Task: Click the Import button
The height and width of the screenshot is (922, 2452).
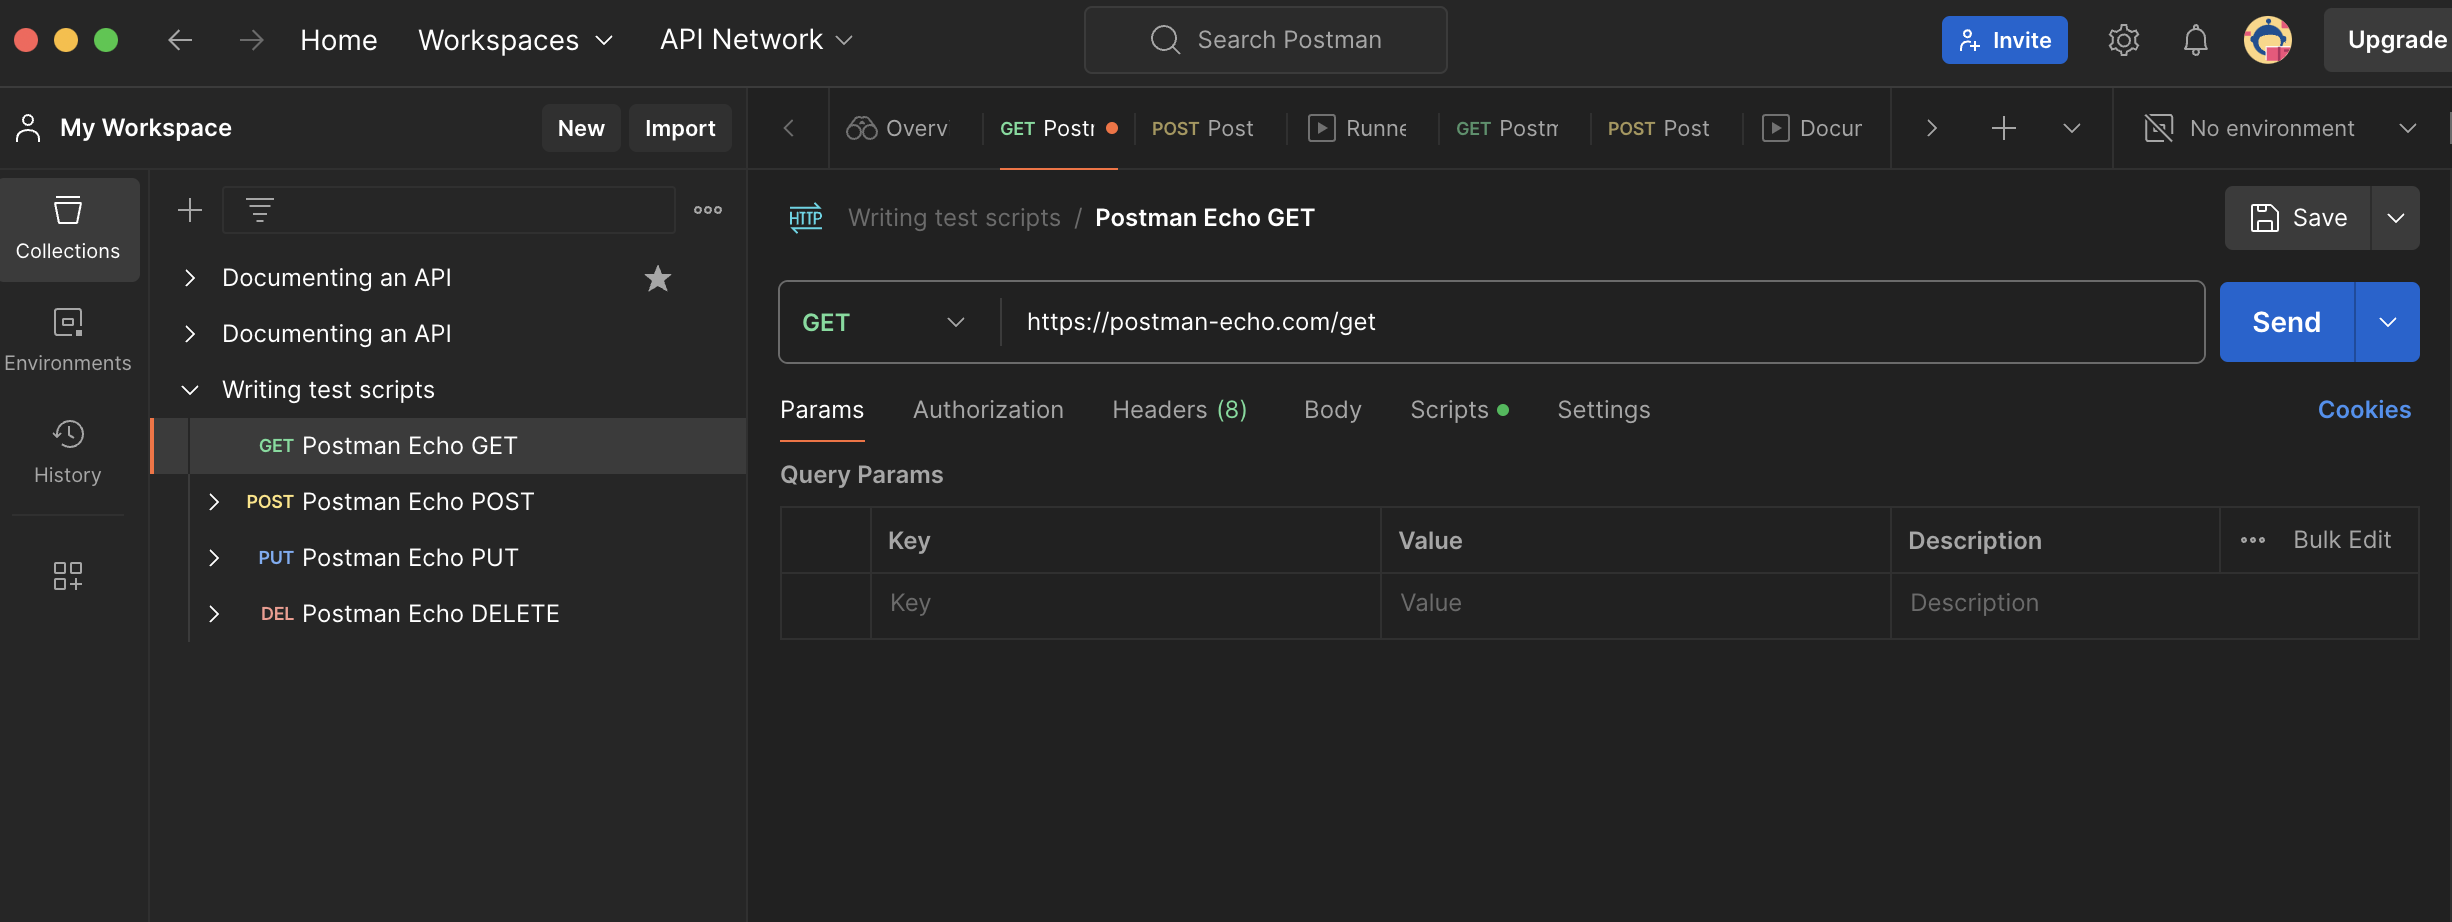Action: tap(680, 128)
